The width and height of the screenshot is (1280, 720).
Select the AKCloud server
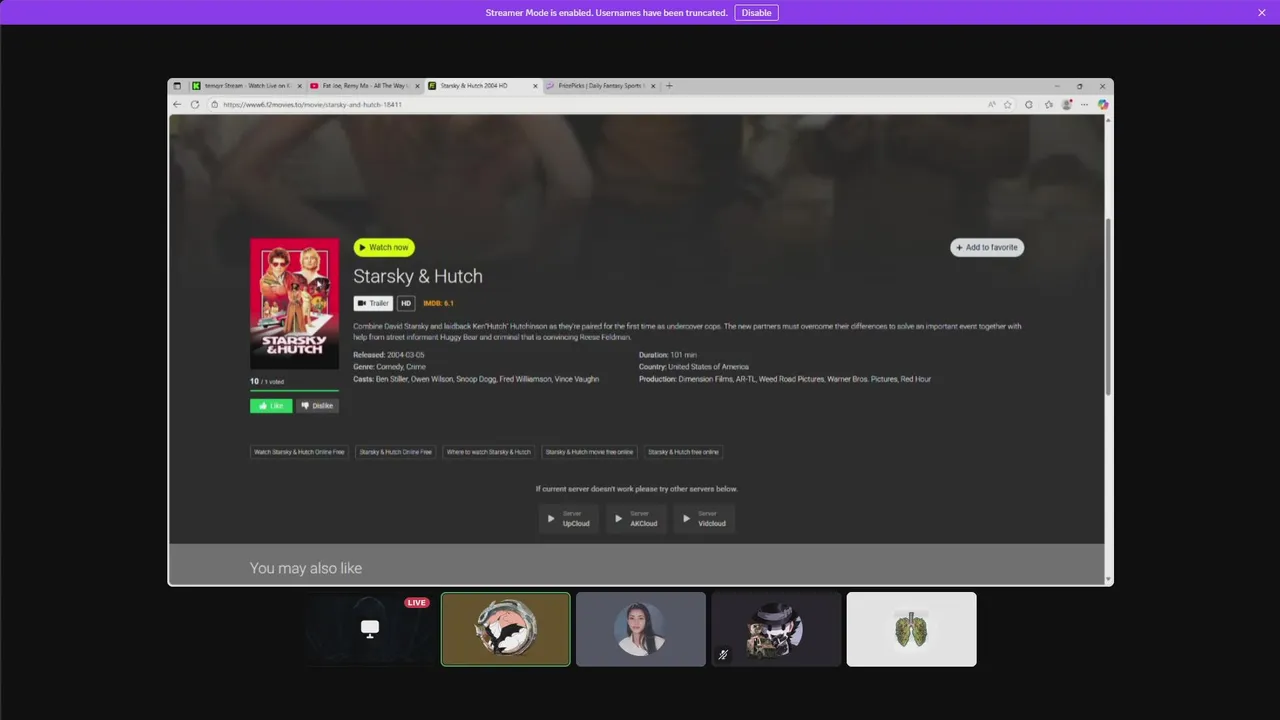(636, 519)
